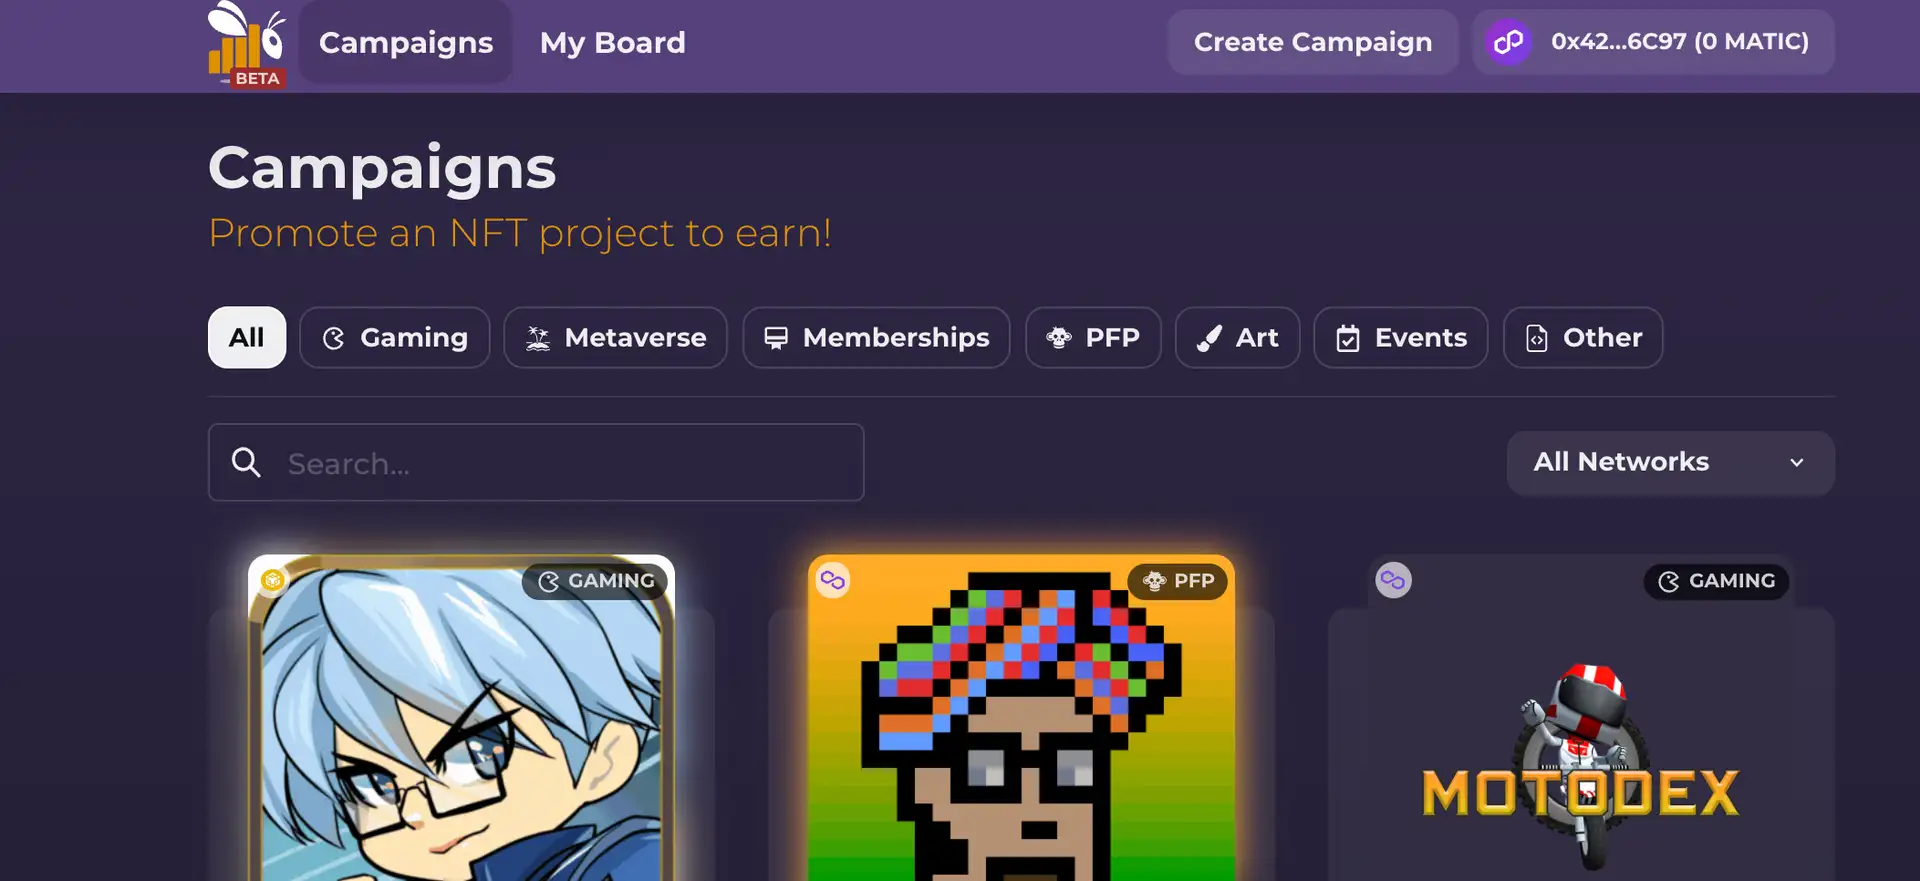The image size is (1920, 881).
Task: Click the Polygon chain badge on pixel-art card
Action: pyautogui.click(x=833, y=580)
